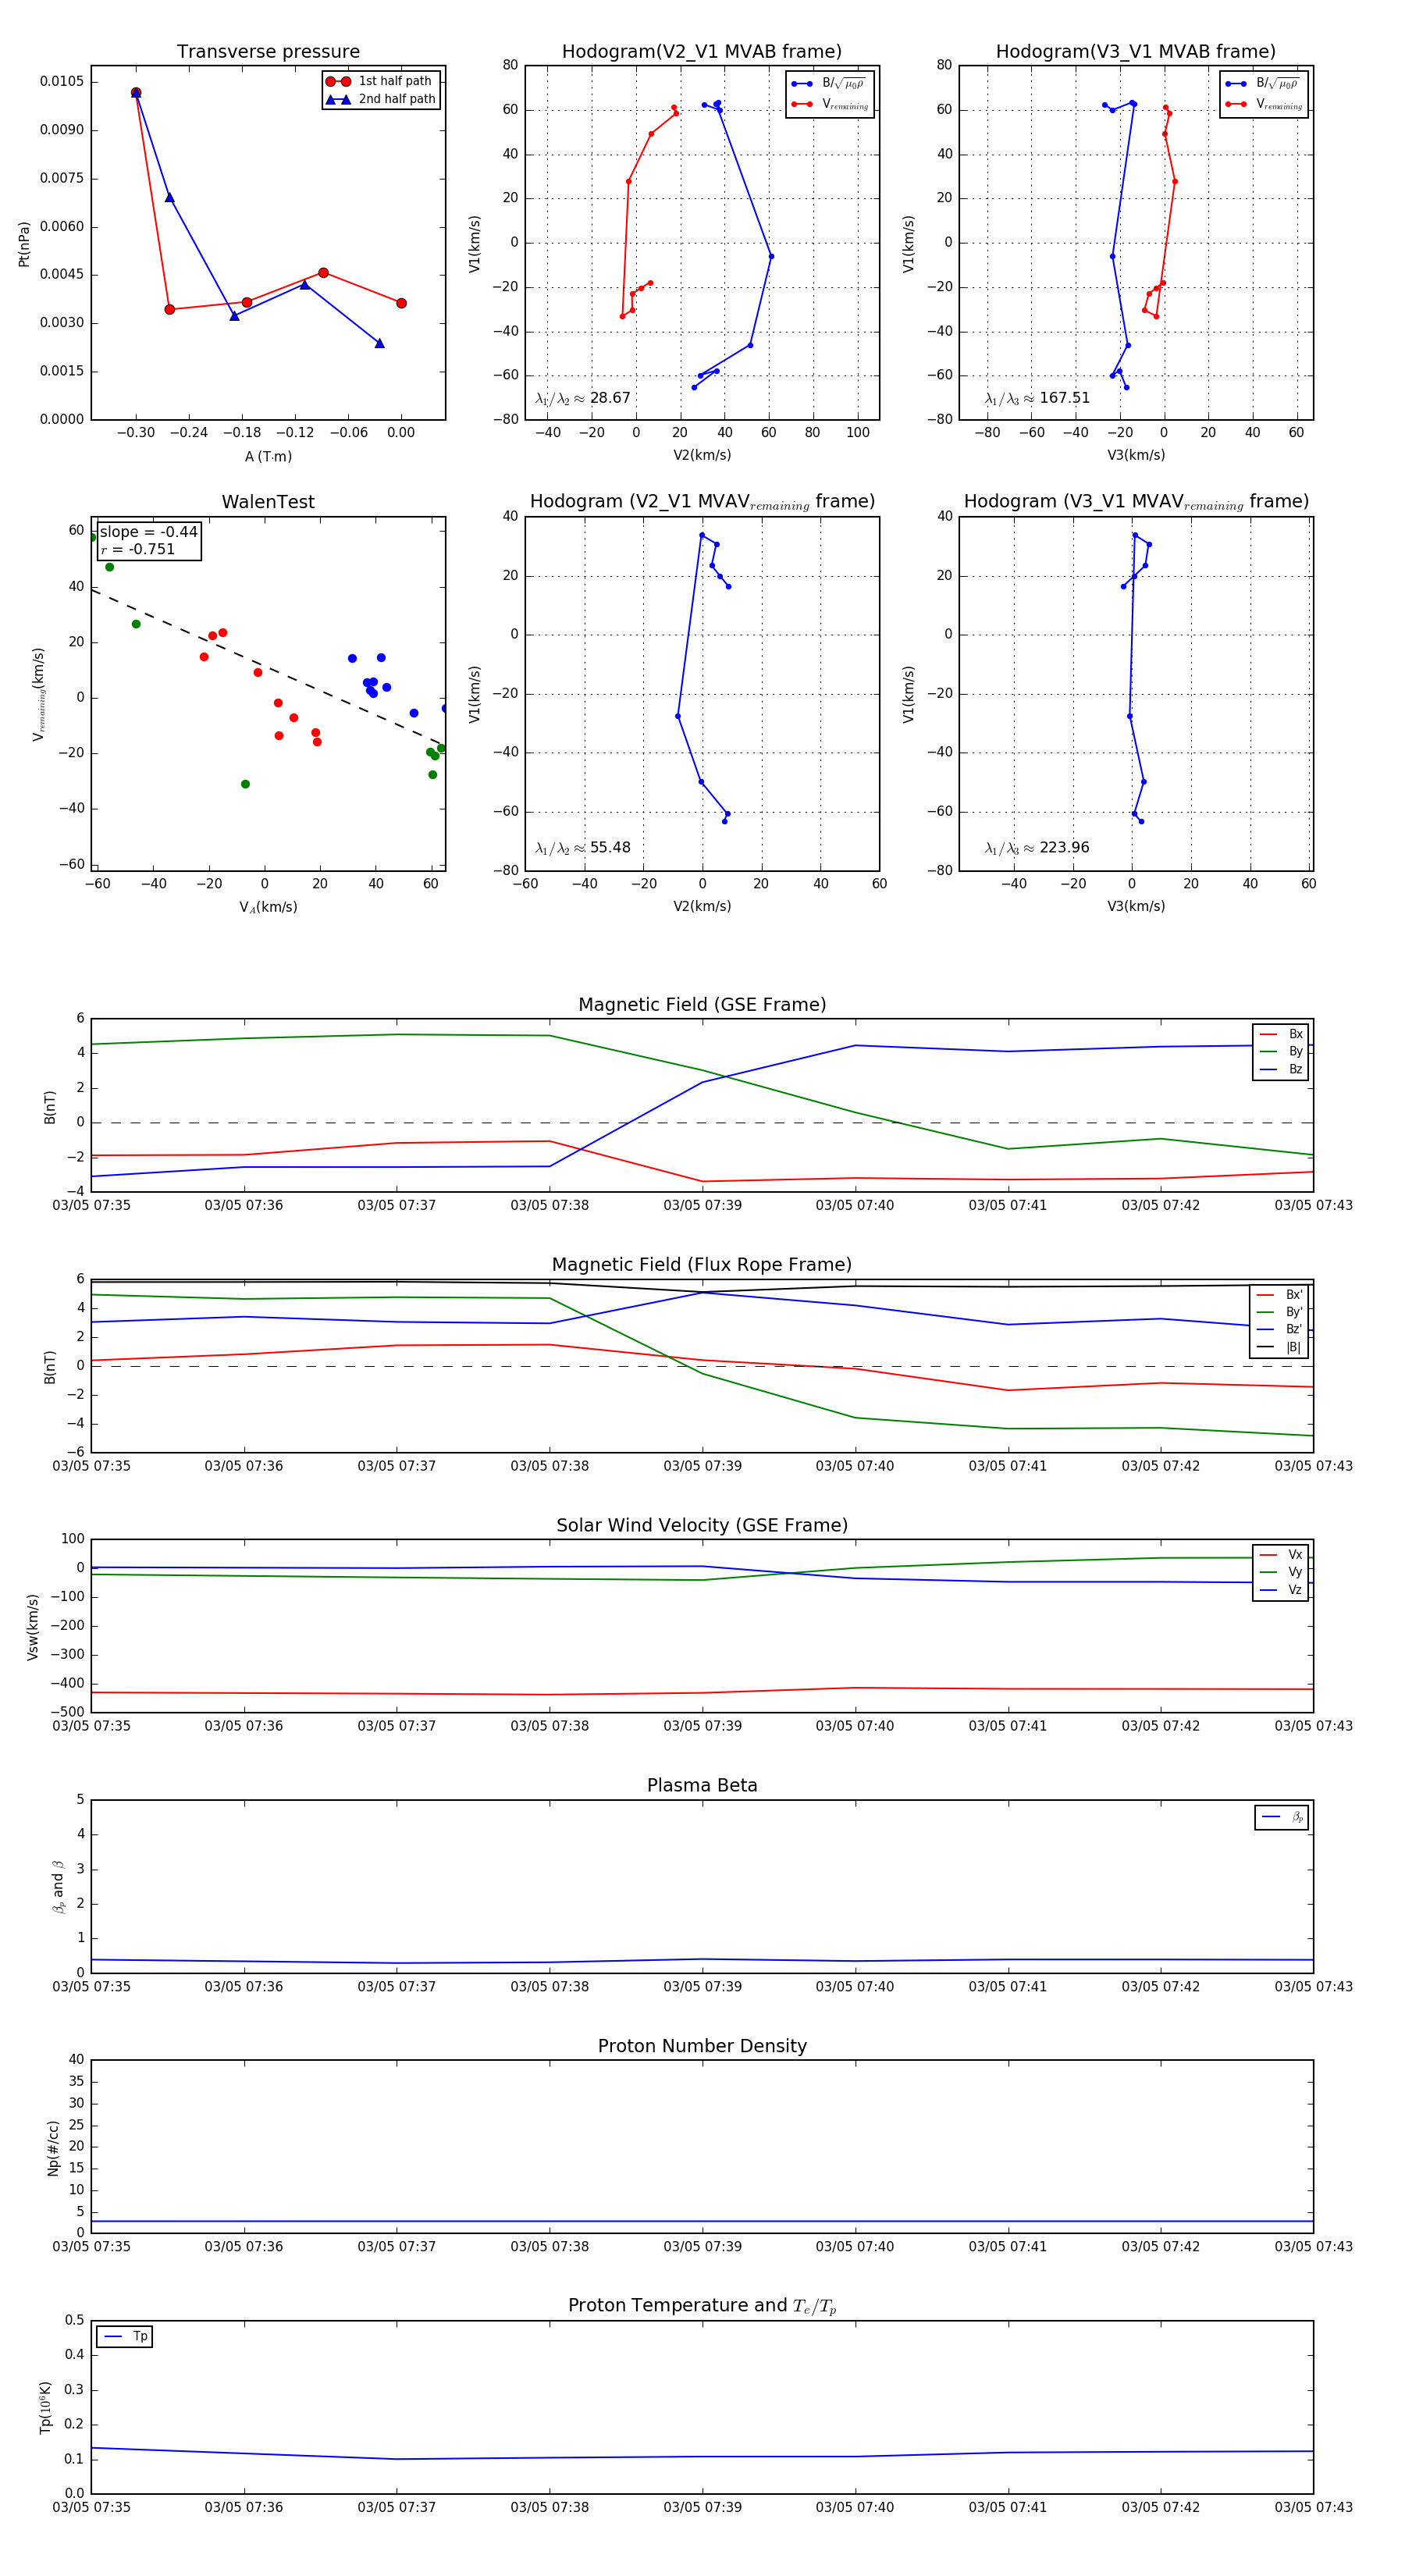Click the "A (T·m)" x-axis label
1405x2576 pixels.
tap(268, 456)
